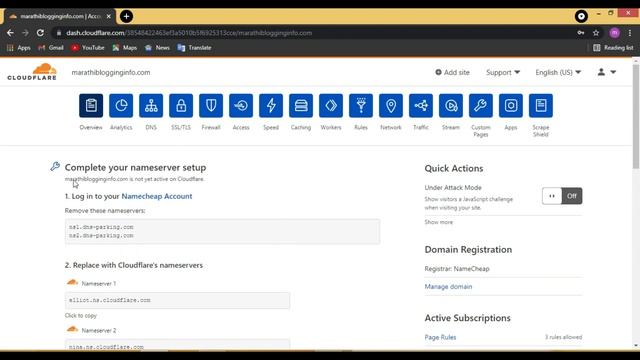Click the ns2.dns-parking.com nameserver text
The width and height of the screenshot is (640, 360).
point(101,236)
